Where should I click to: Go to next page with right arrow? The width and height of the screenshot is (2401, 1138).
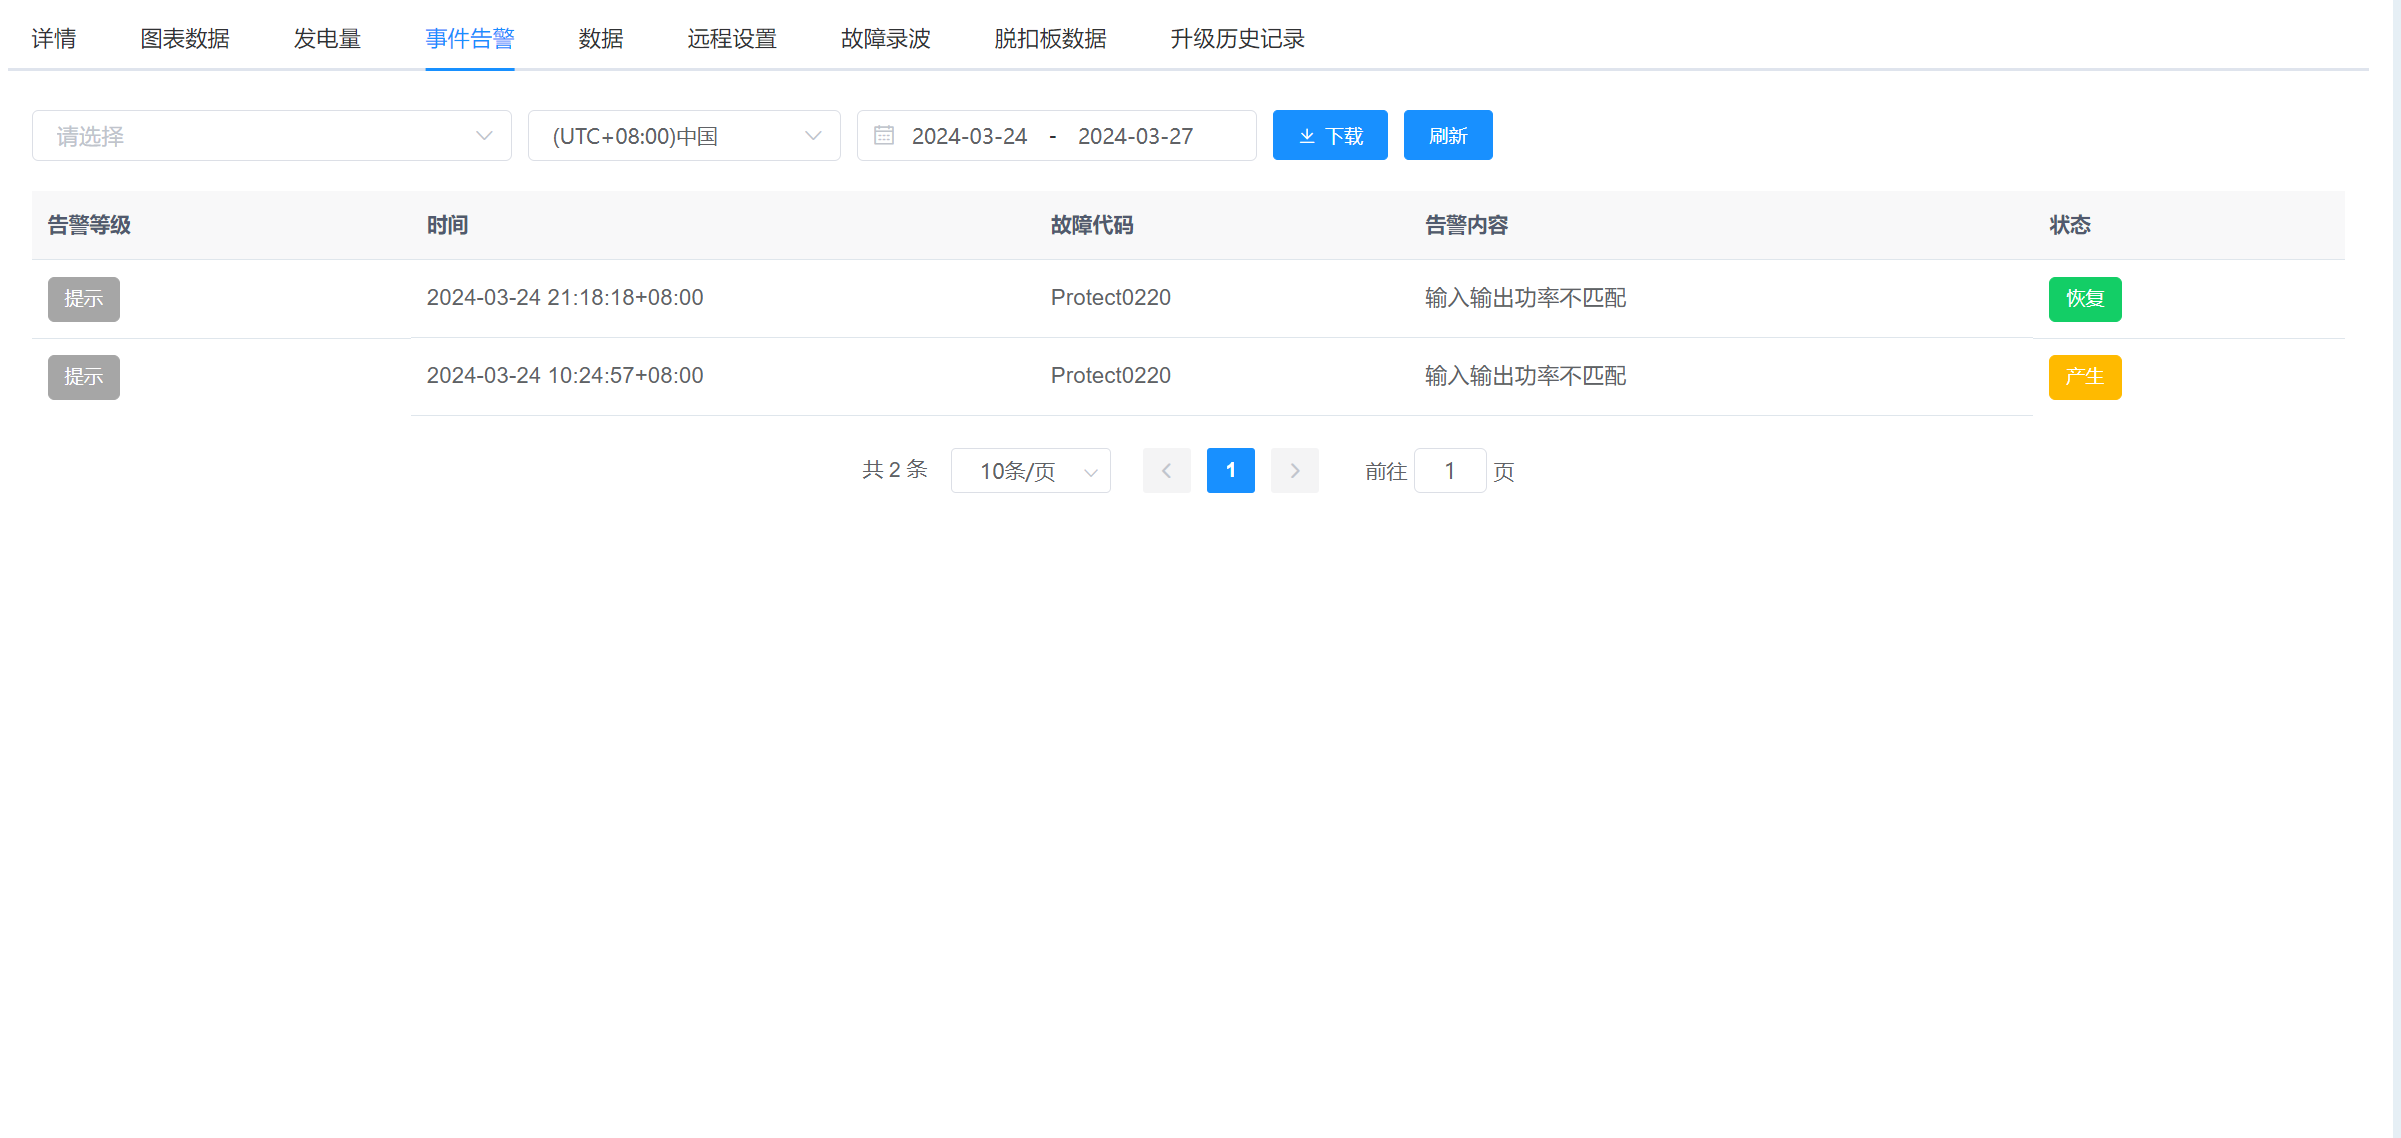tap(1295, 471)
